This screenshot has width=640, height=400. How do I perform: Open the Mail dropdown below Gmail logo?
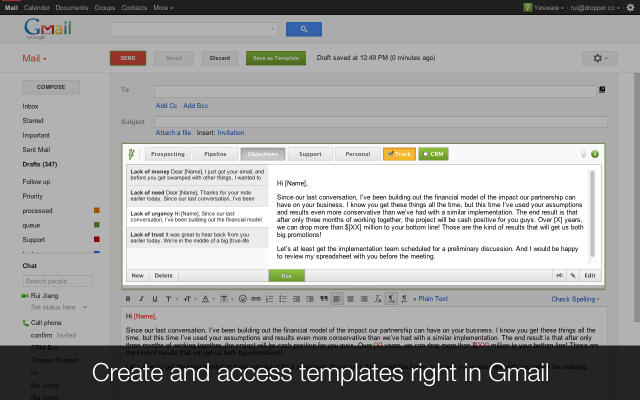[35, 59]
